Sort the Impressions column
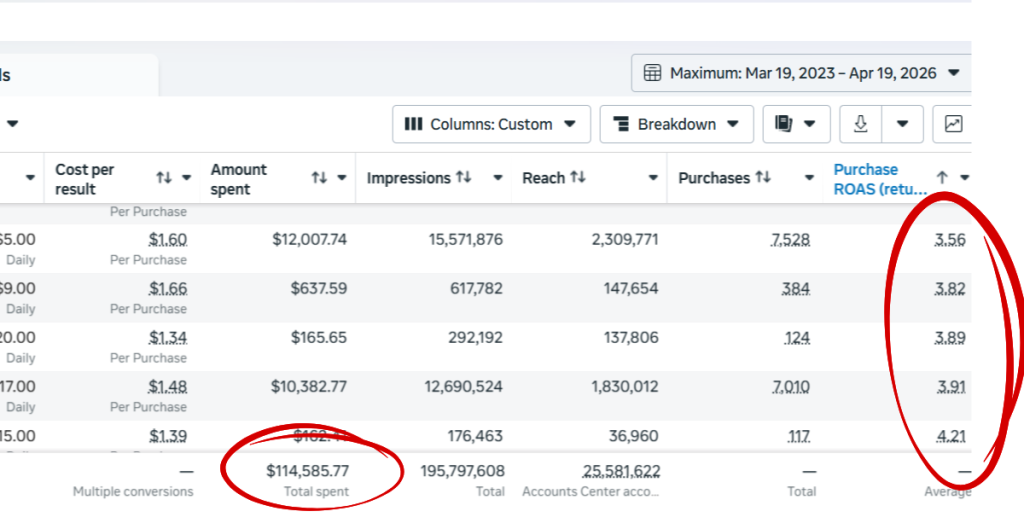Image resolution: width=1024 pixels, height=523 pixels. [x=463, y=178]
